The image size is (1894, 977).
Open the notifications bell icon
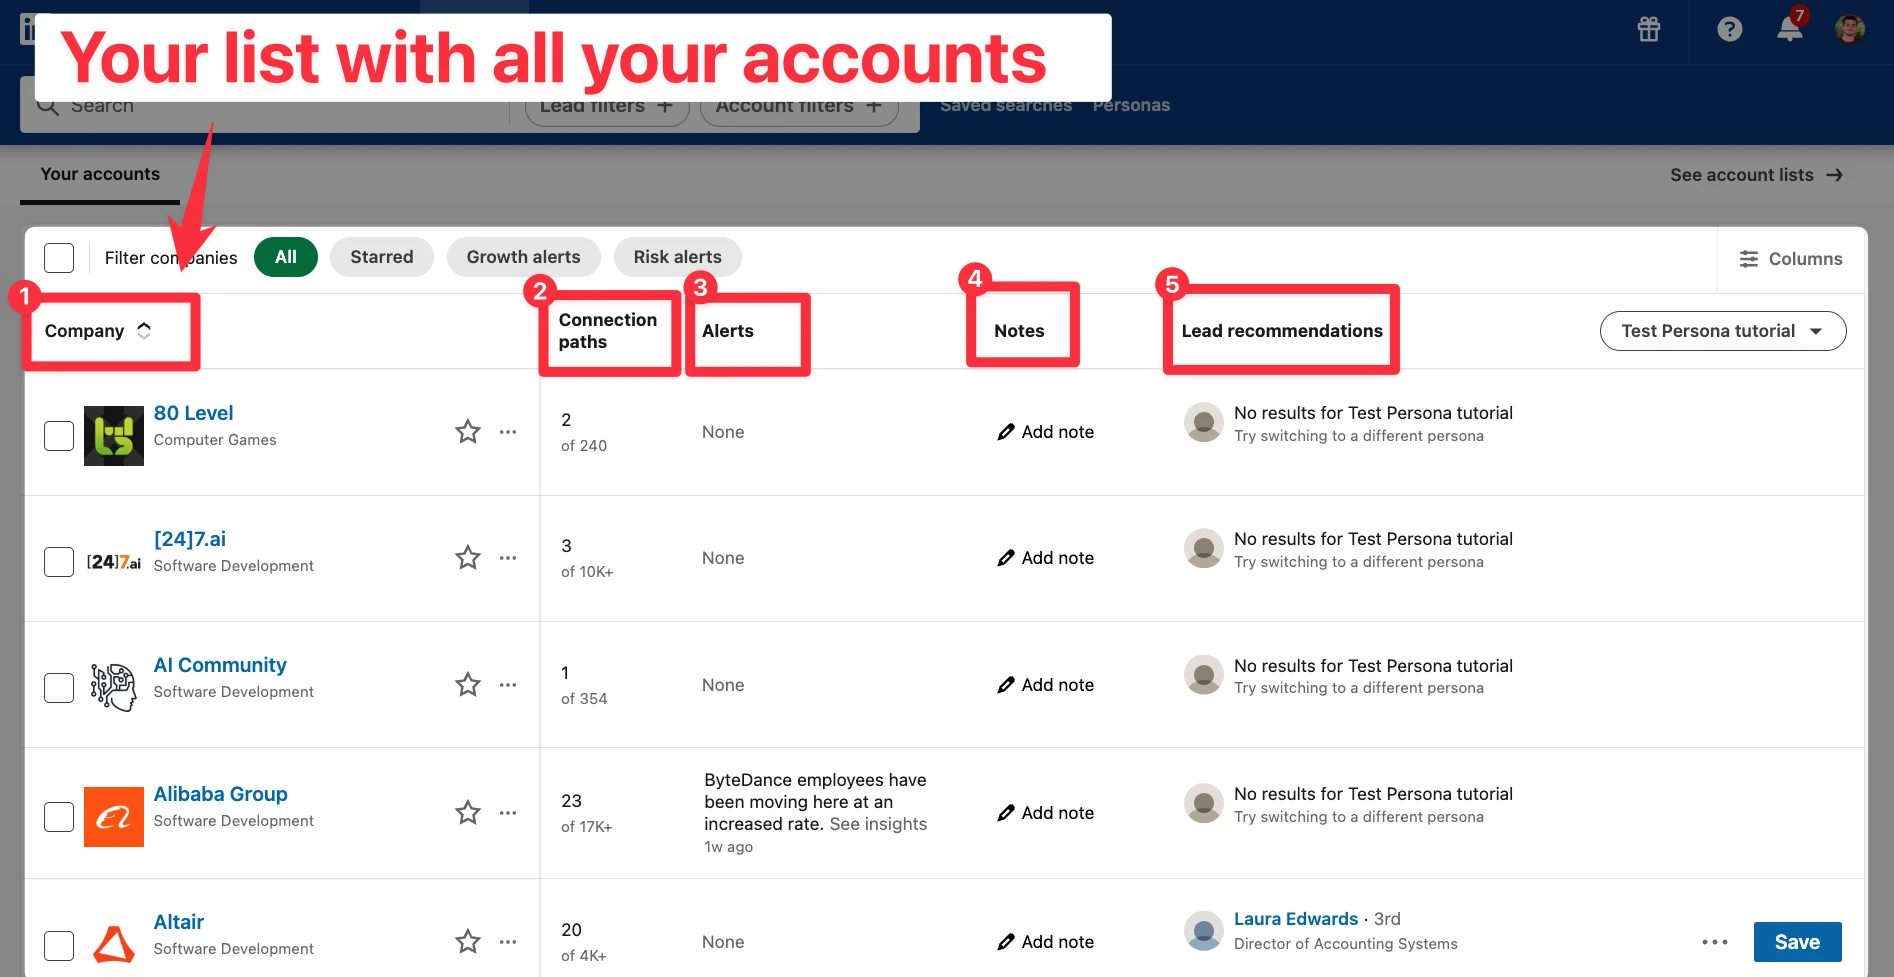coord(1790,29)
